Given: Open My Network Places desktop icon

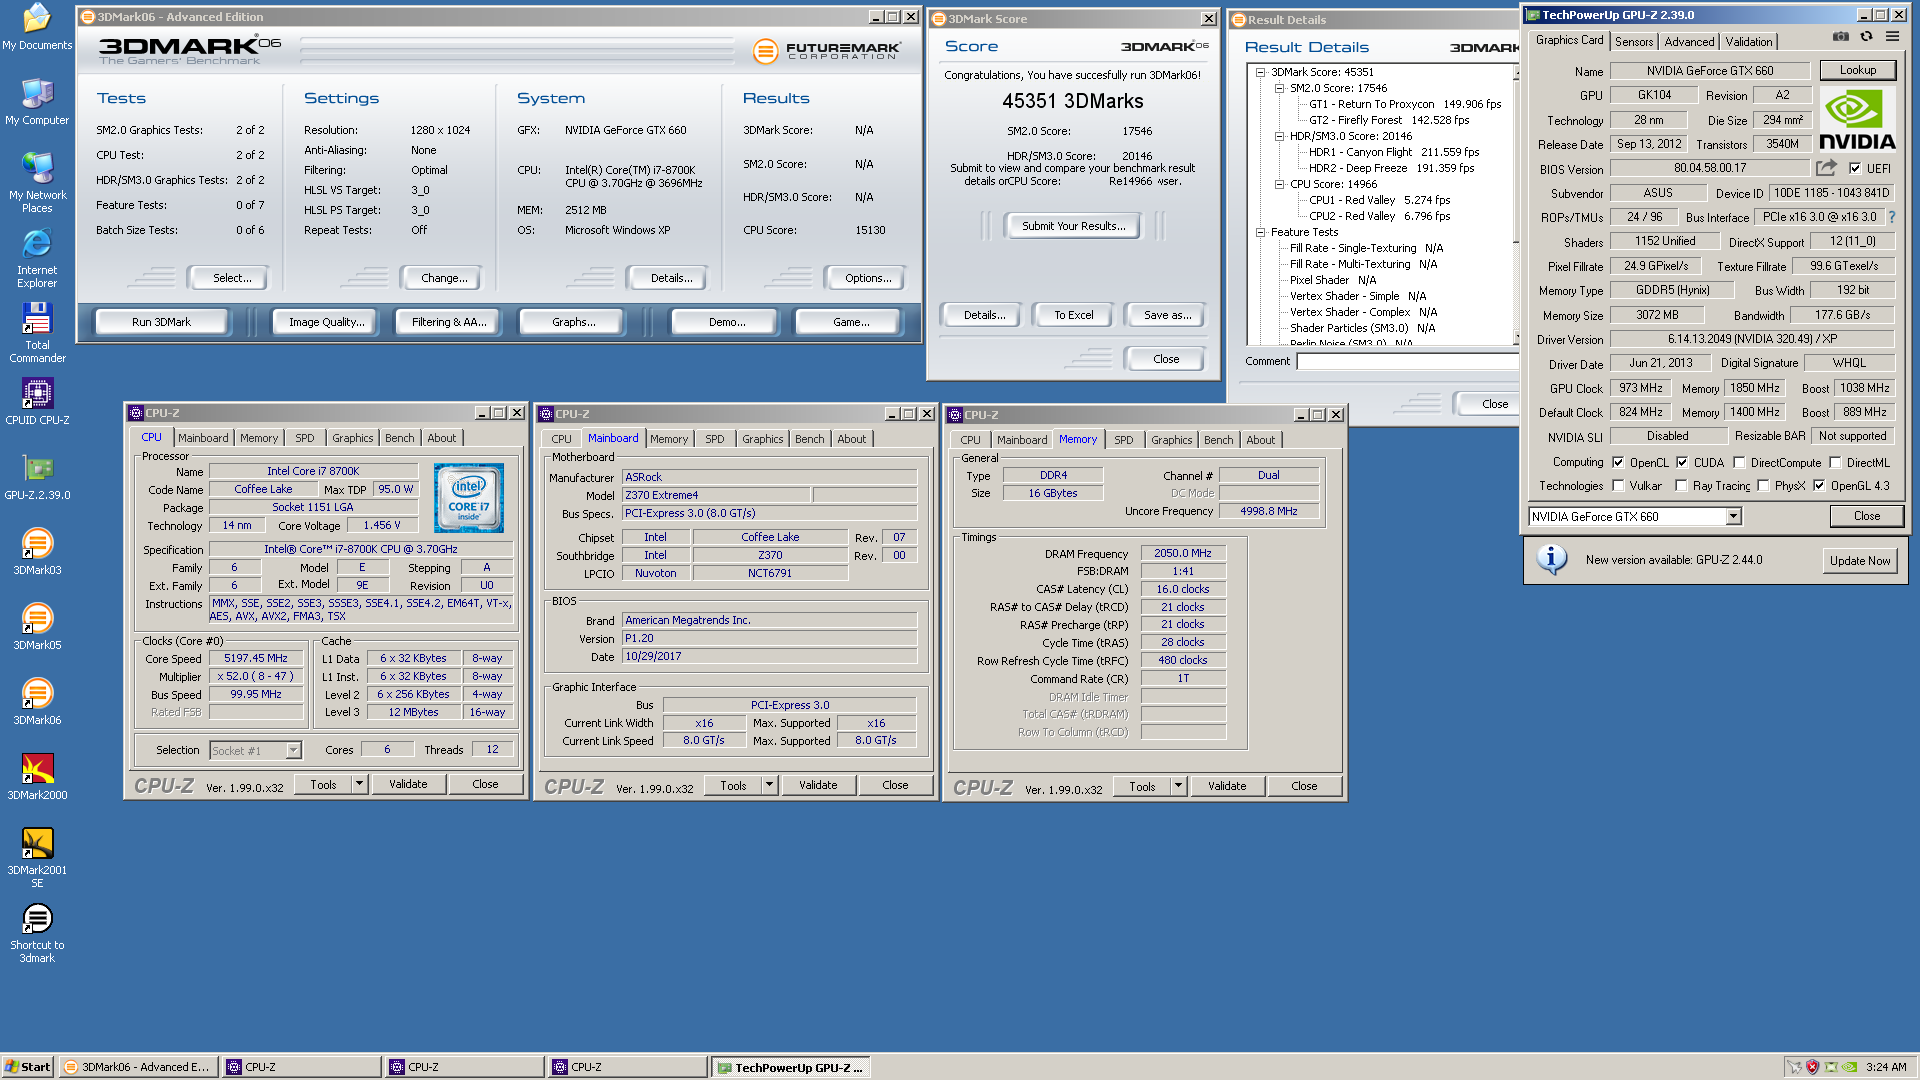Looking at the screenshot, I should coord(37,182).
